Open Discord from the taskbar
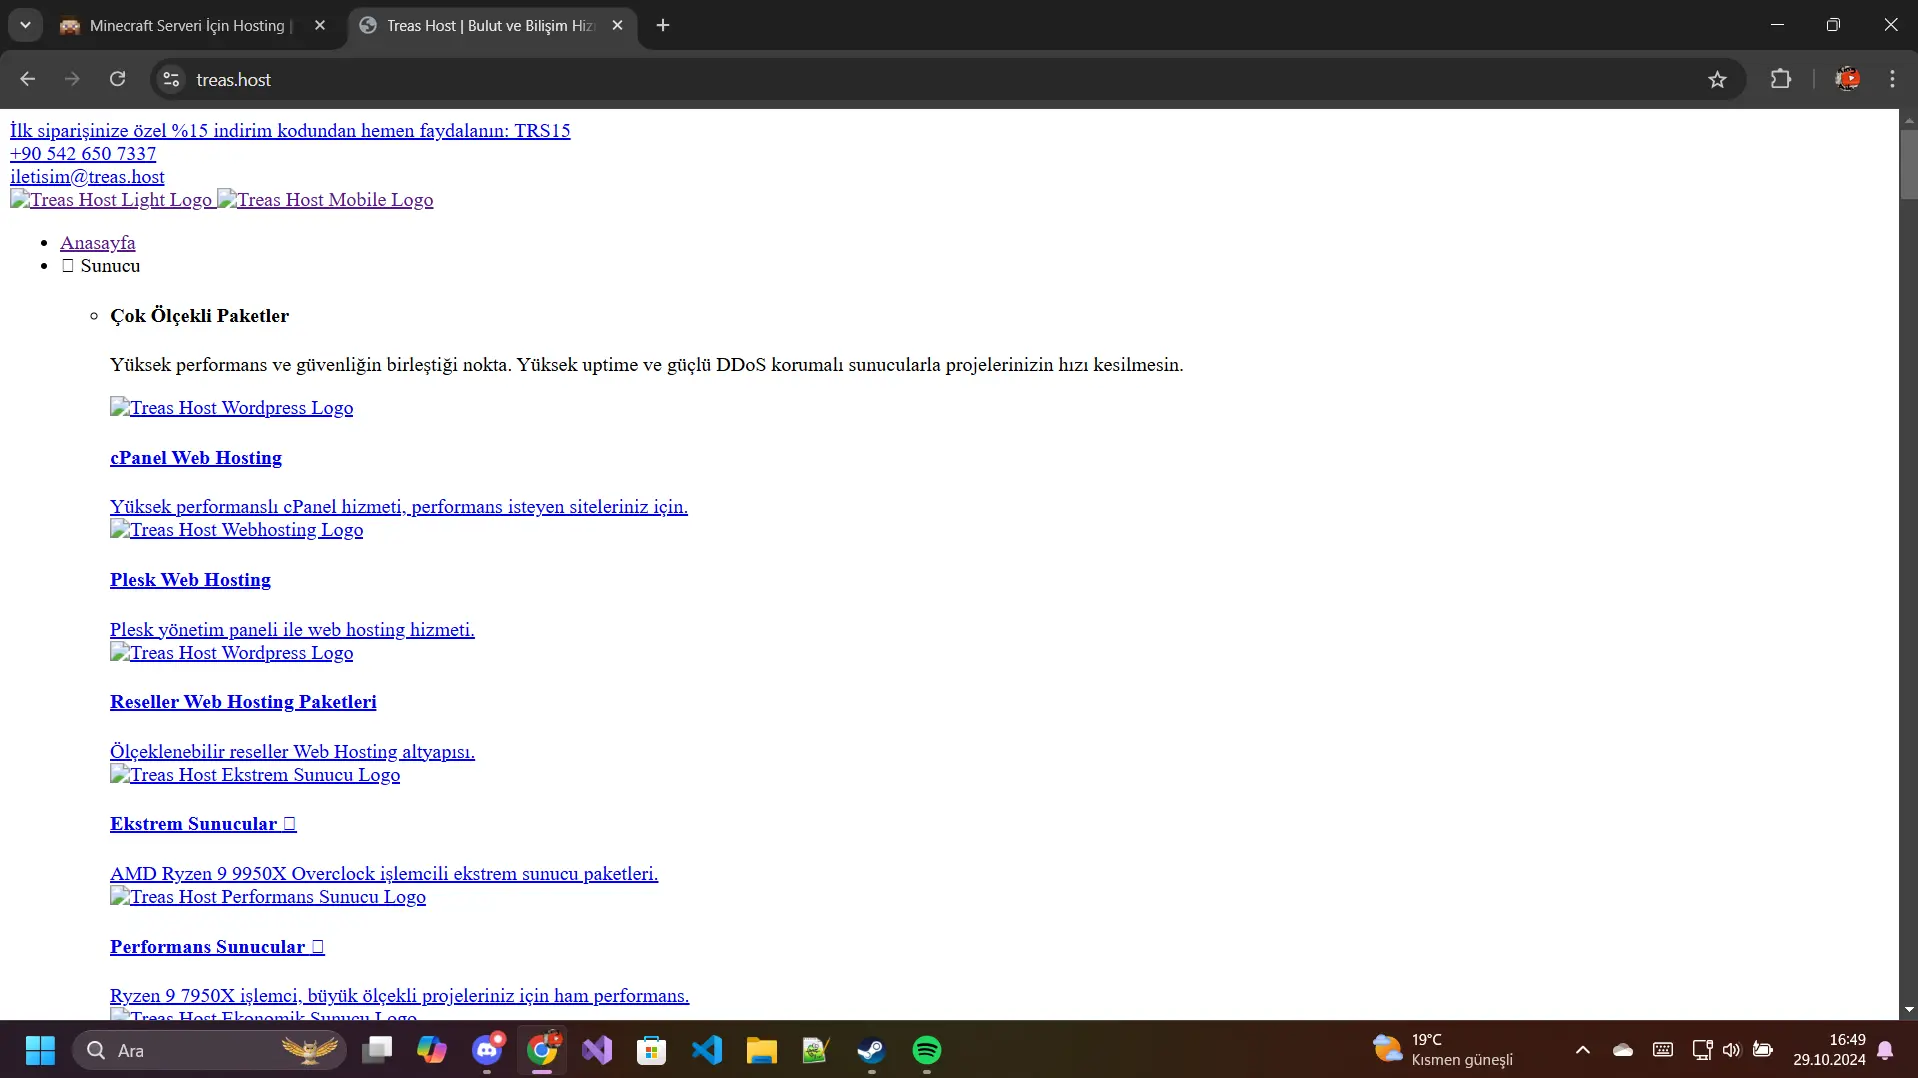This screenshot has width=1918, height=1078. (487, 1050)
